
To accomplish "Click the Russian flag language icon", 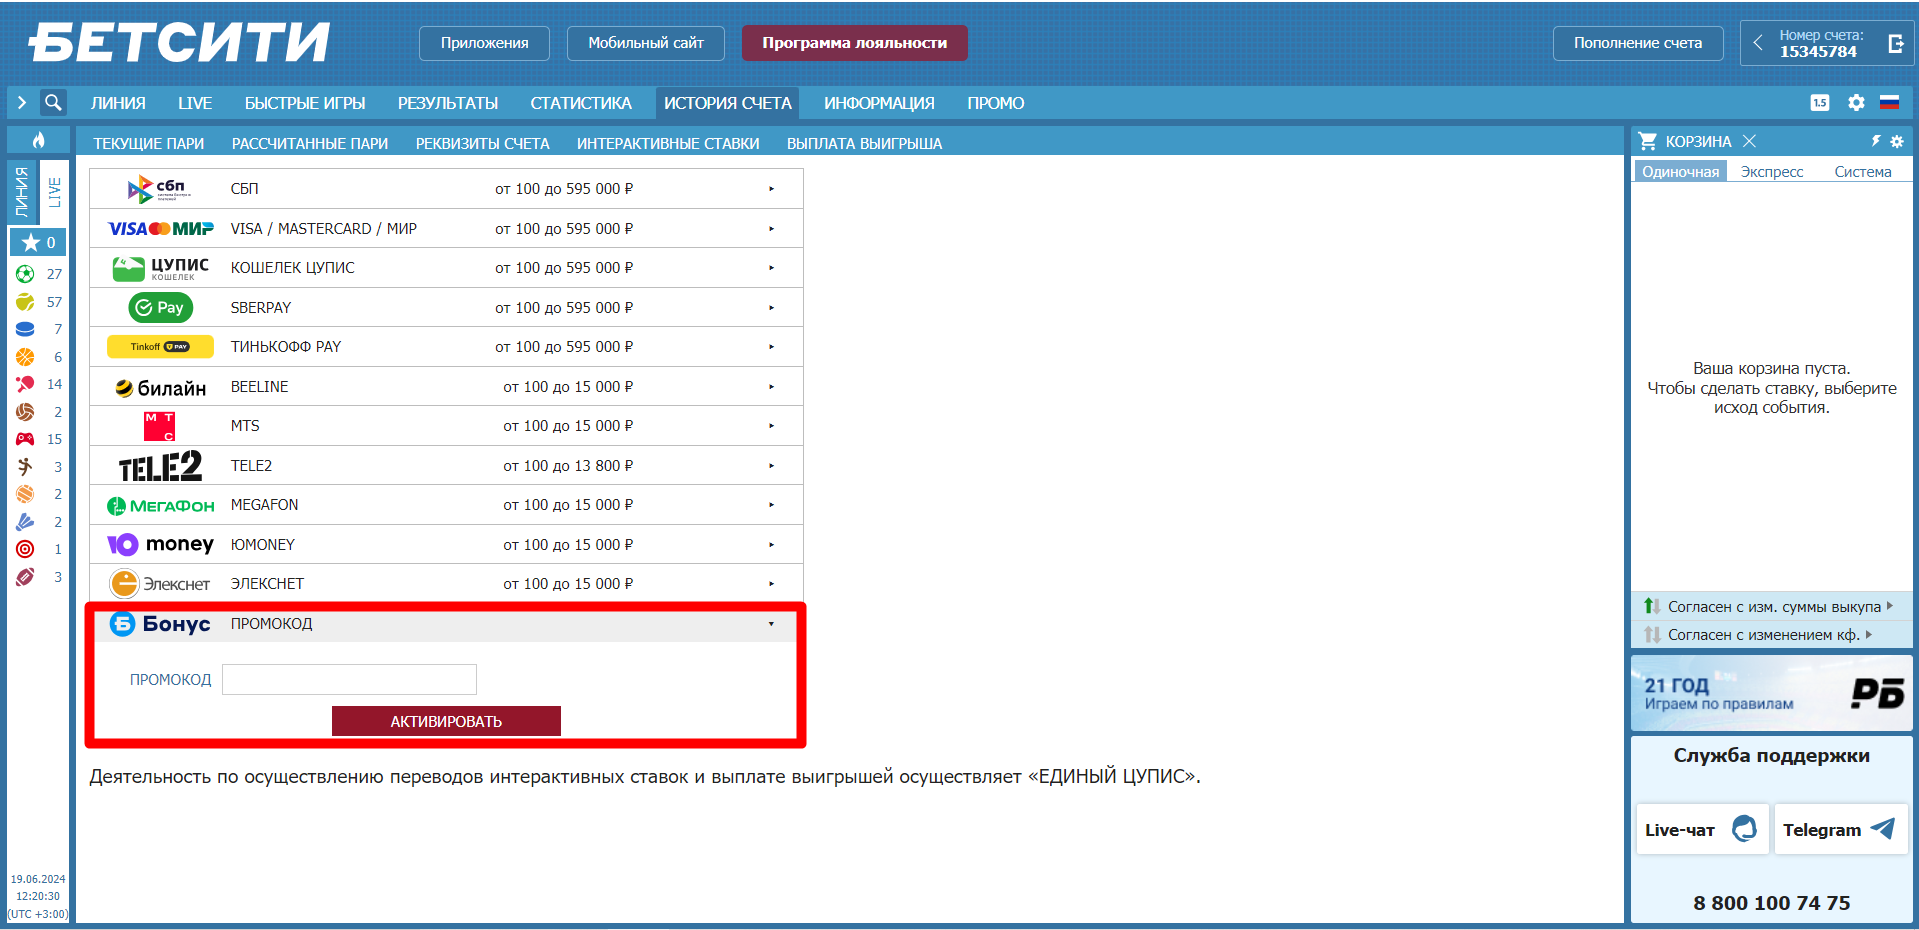I will [x=1889, y=103].
